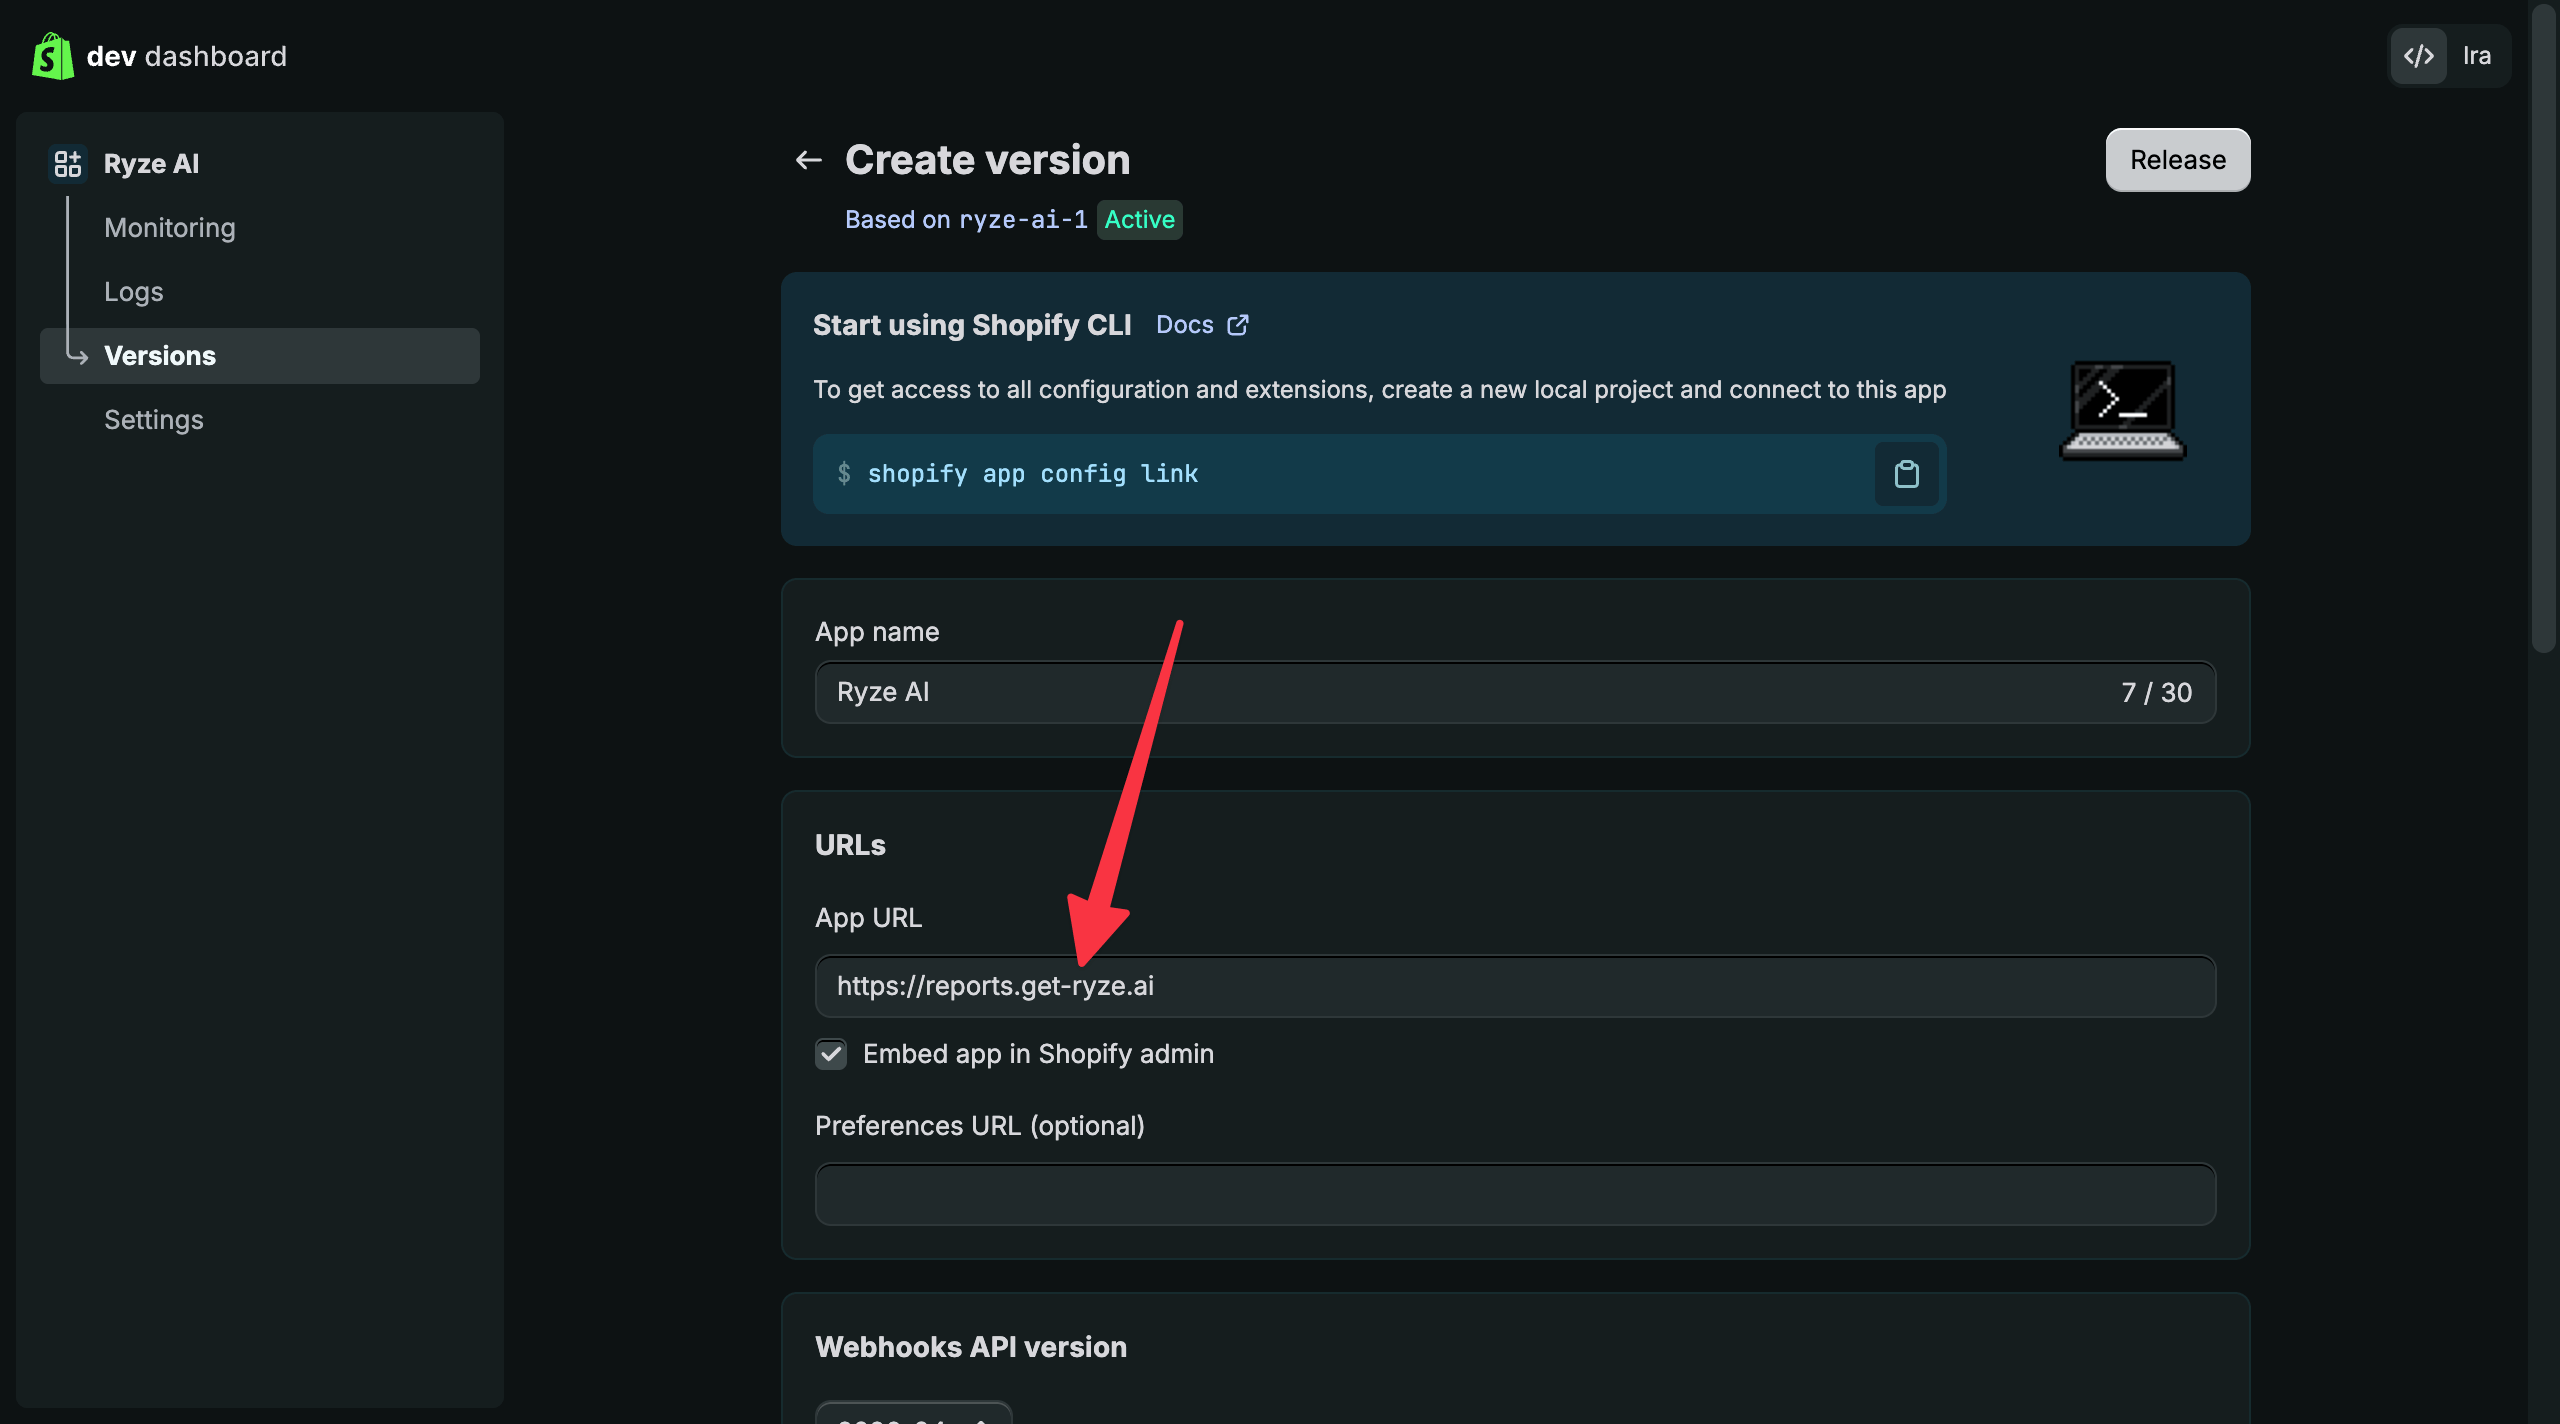Open the Logs section
Screen dimensions: 2560x1424
(134, 292)
